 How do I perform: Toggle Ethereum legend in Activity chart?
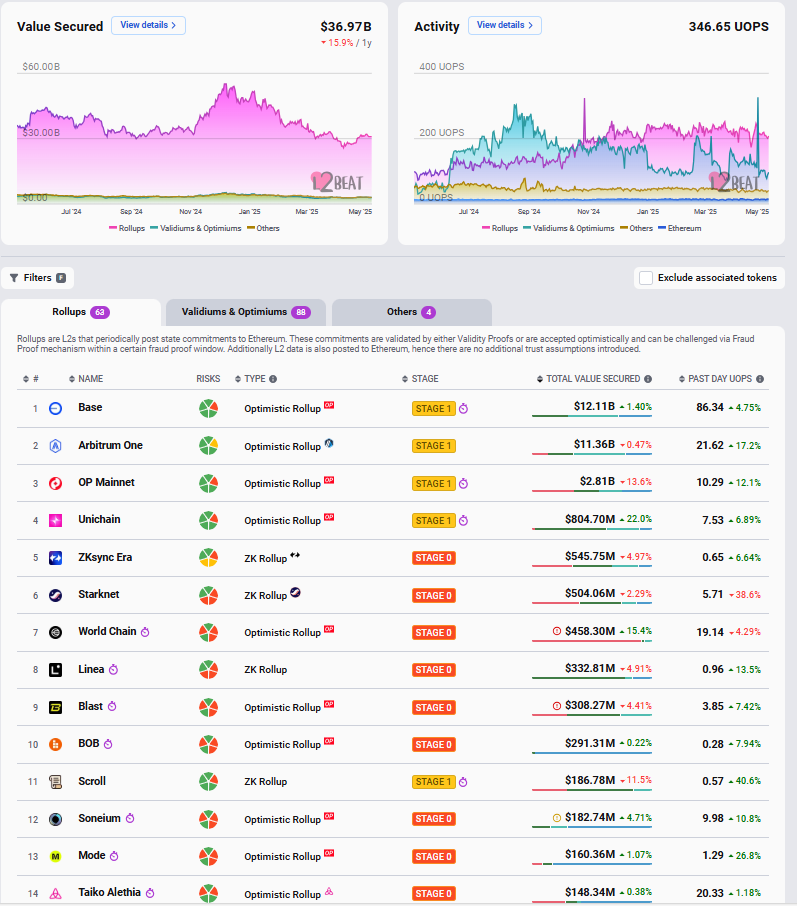(681, 228)
